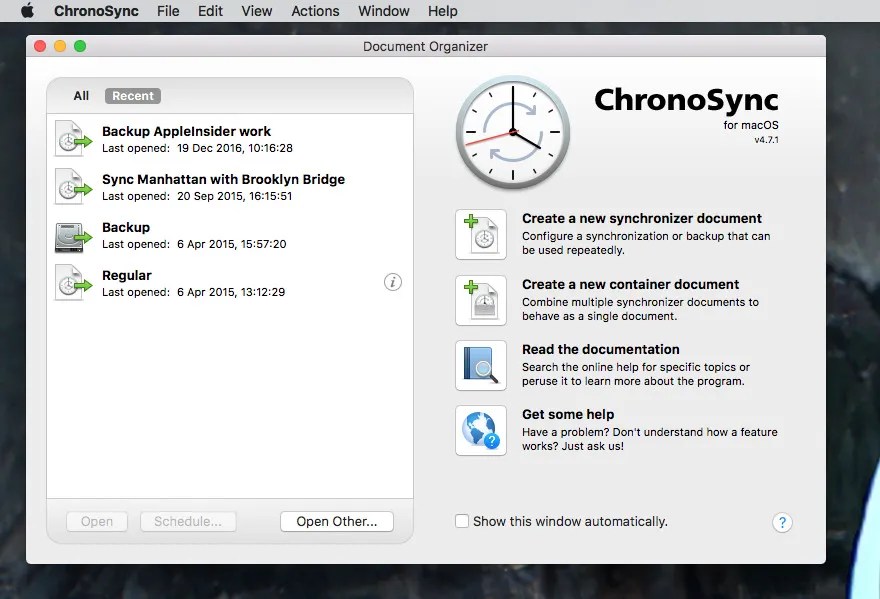Click the Backup container document icon
Image resolution: width=880 pixels, height=599 pixels.
pyautogui.click(x=71, y=234)
